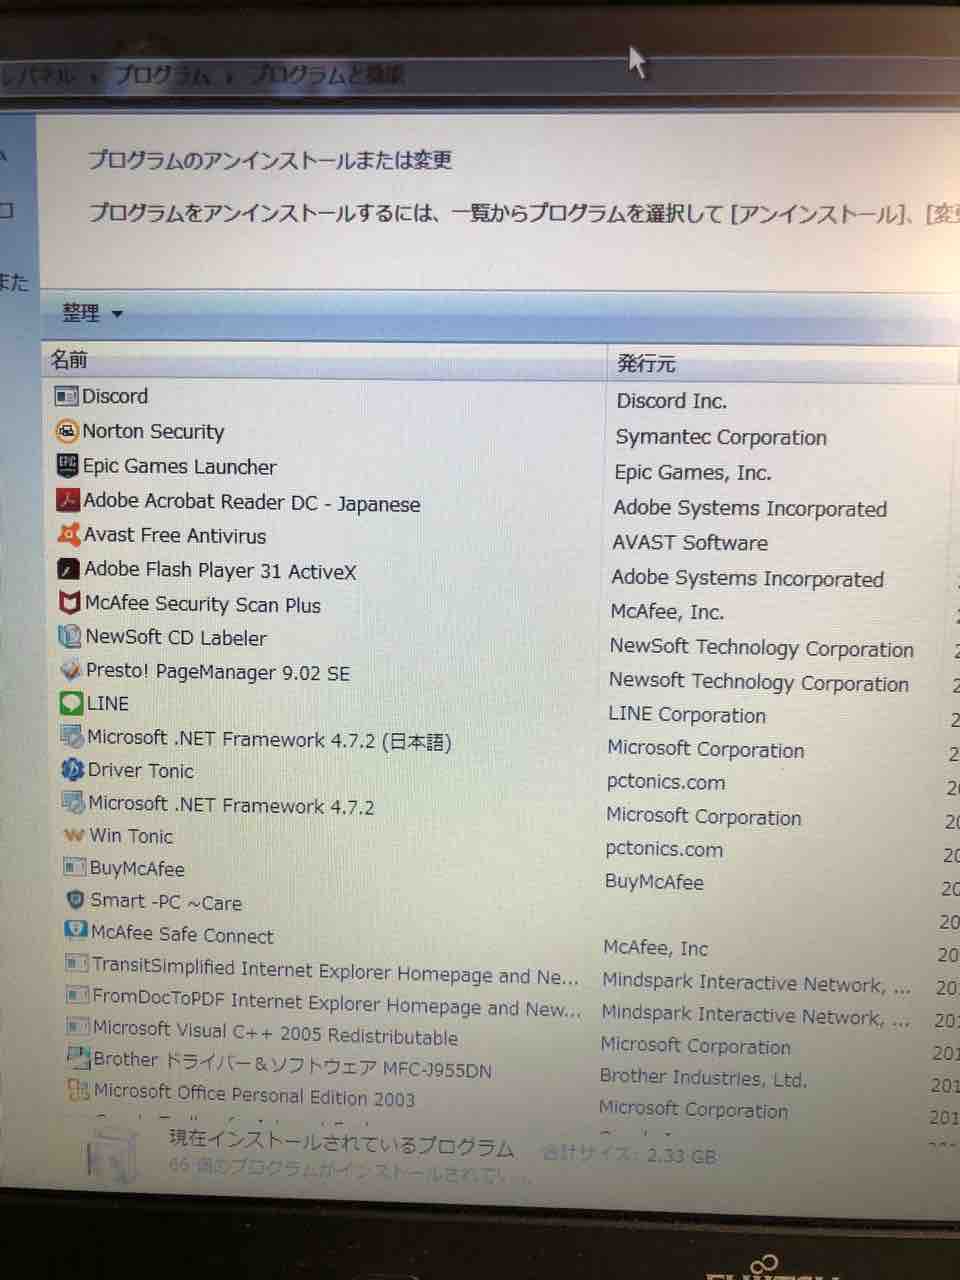The image size is (960, 1280).
Task: Click the Epic Games, Inc. publisher cell
Action: (693, 473)
